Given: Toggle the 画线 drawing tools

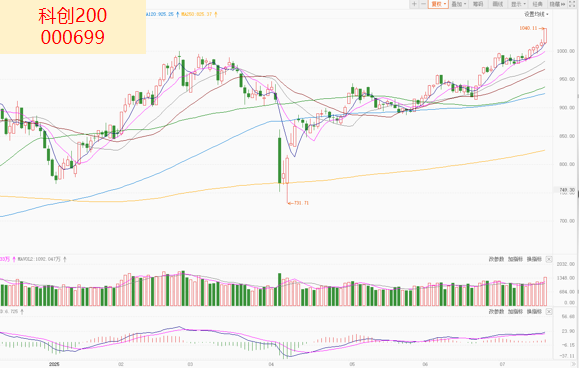Looking at the screenshot, I should click(x=498, y=4).
